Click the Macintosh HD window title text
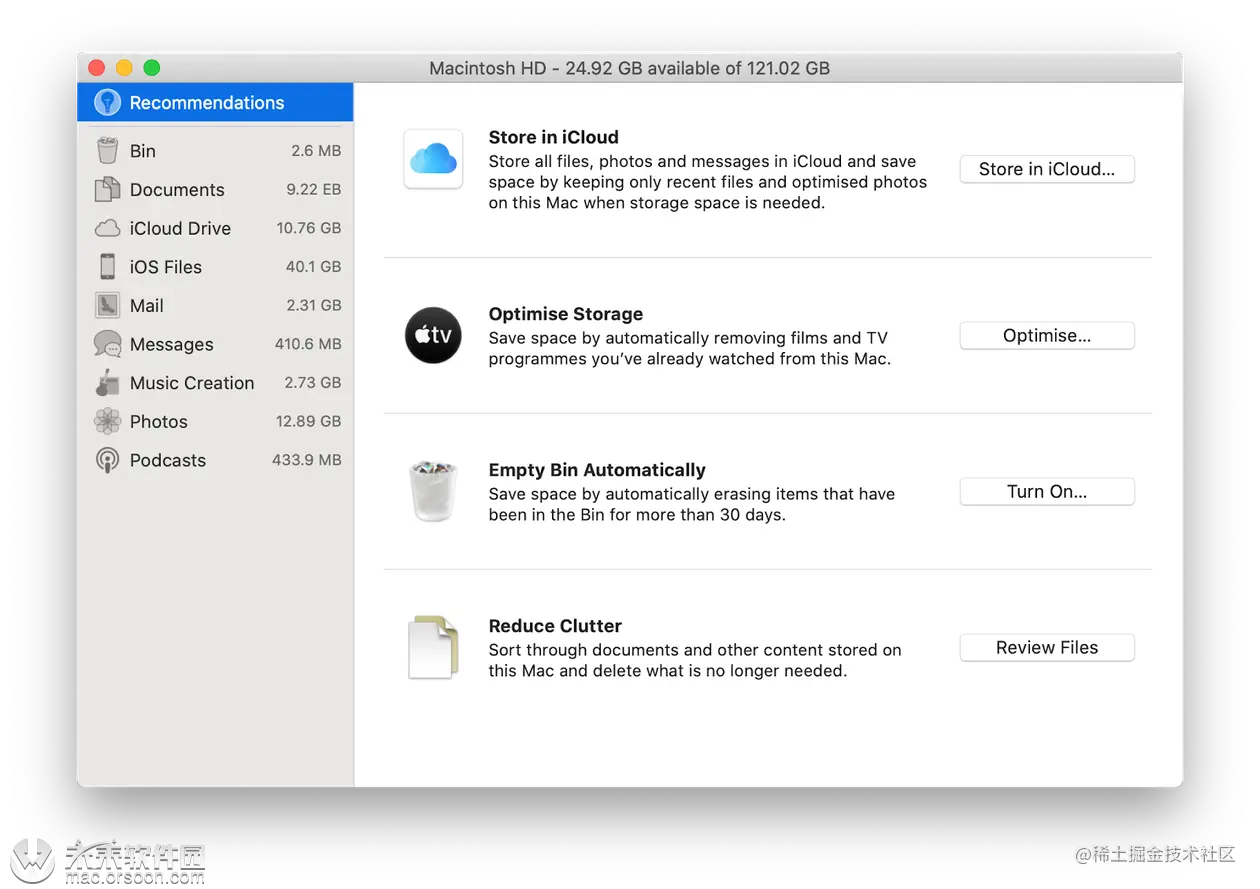The height and width of the screenshot is (889, 1260). tap(630, 68)
